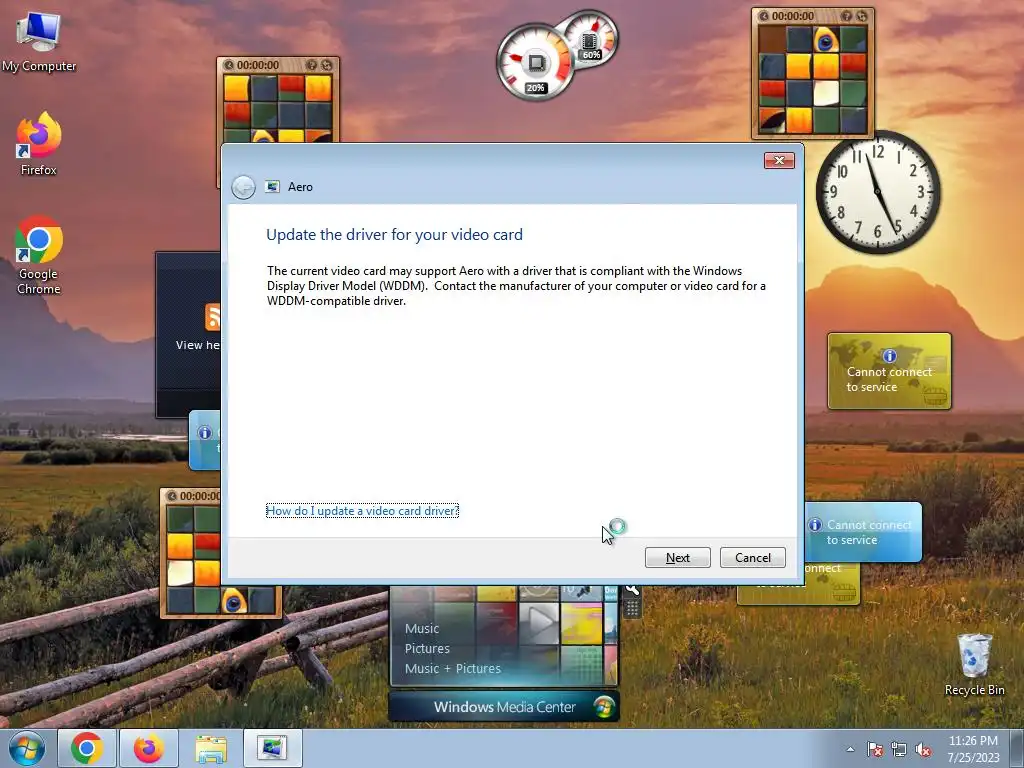
Task: Click the Next button in Aero dialog
Action: coord(677,558)
